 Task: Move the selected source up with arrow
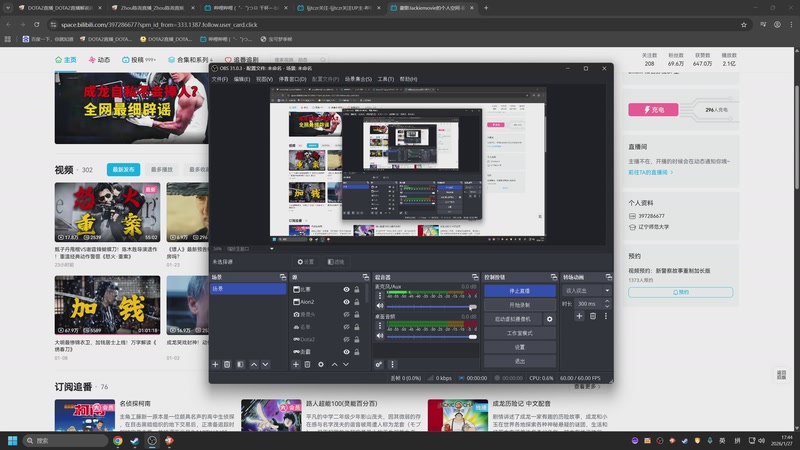point(337,365)
